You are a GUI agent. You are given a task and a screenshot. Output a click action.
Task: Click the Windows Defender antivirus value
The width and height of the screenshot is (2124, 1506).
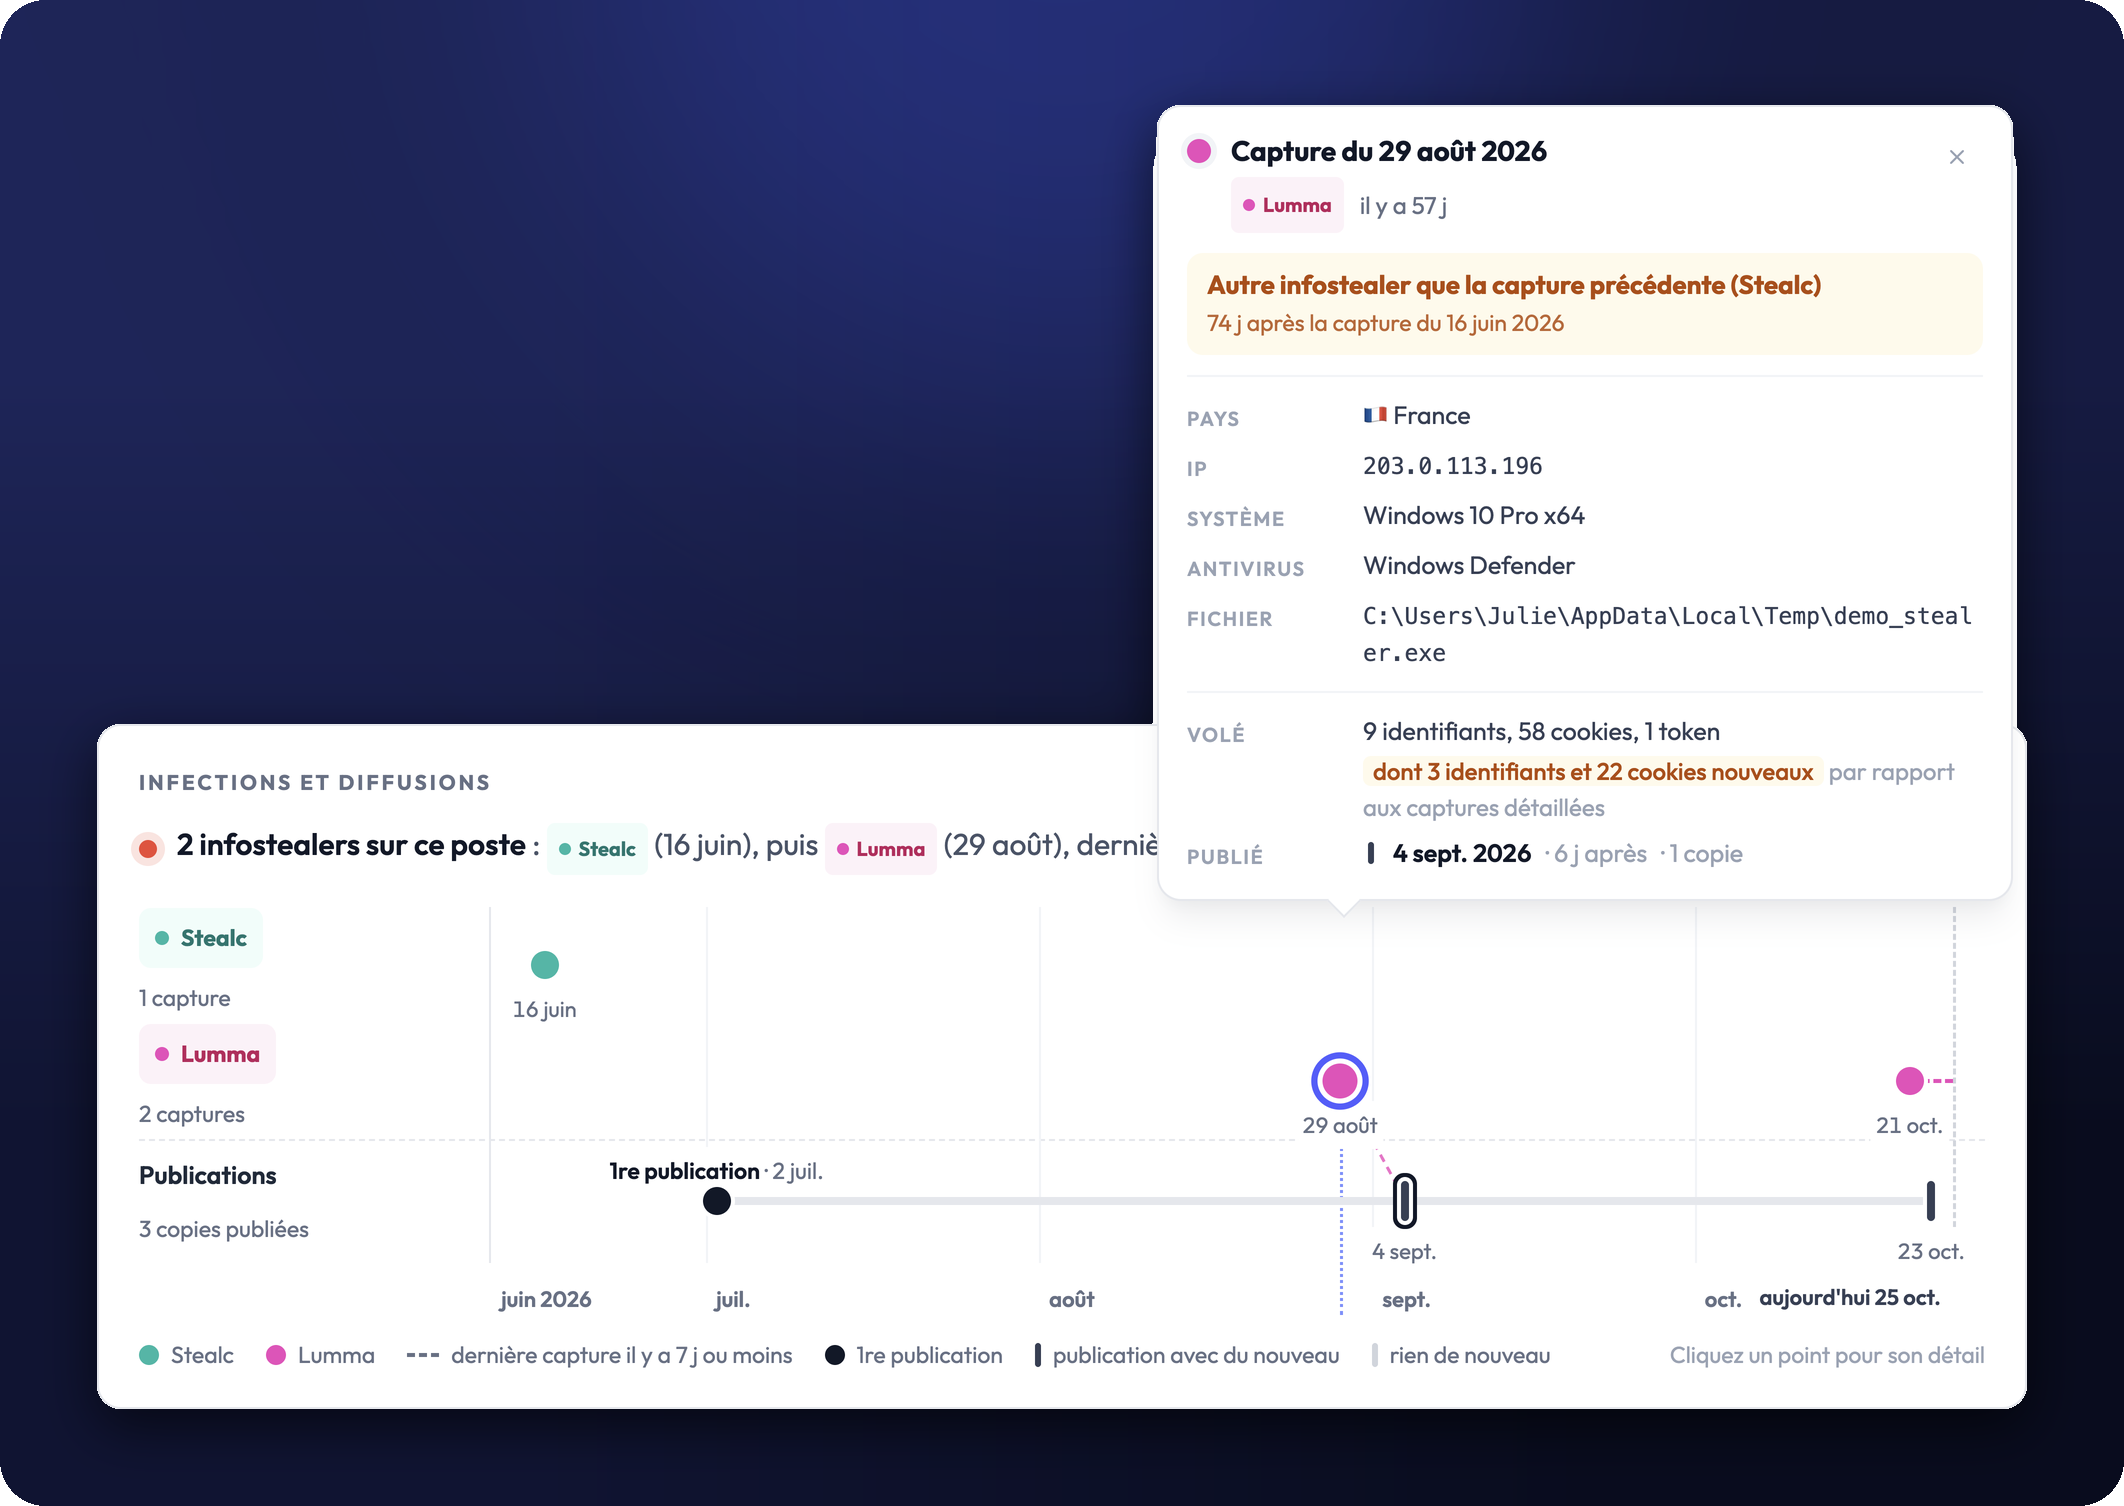coord(1469,566)
